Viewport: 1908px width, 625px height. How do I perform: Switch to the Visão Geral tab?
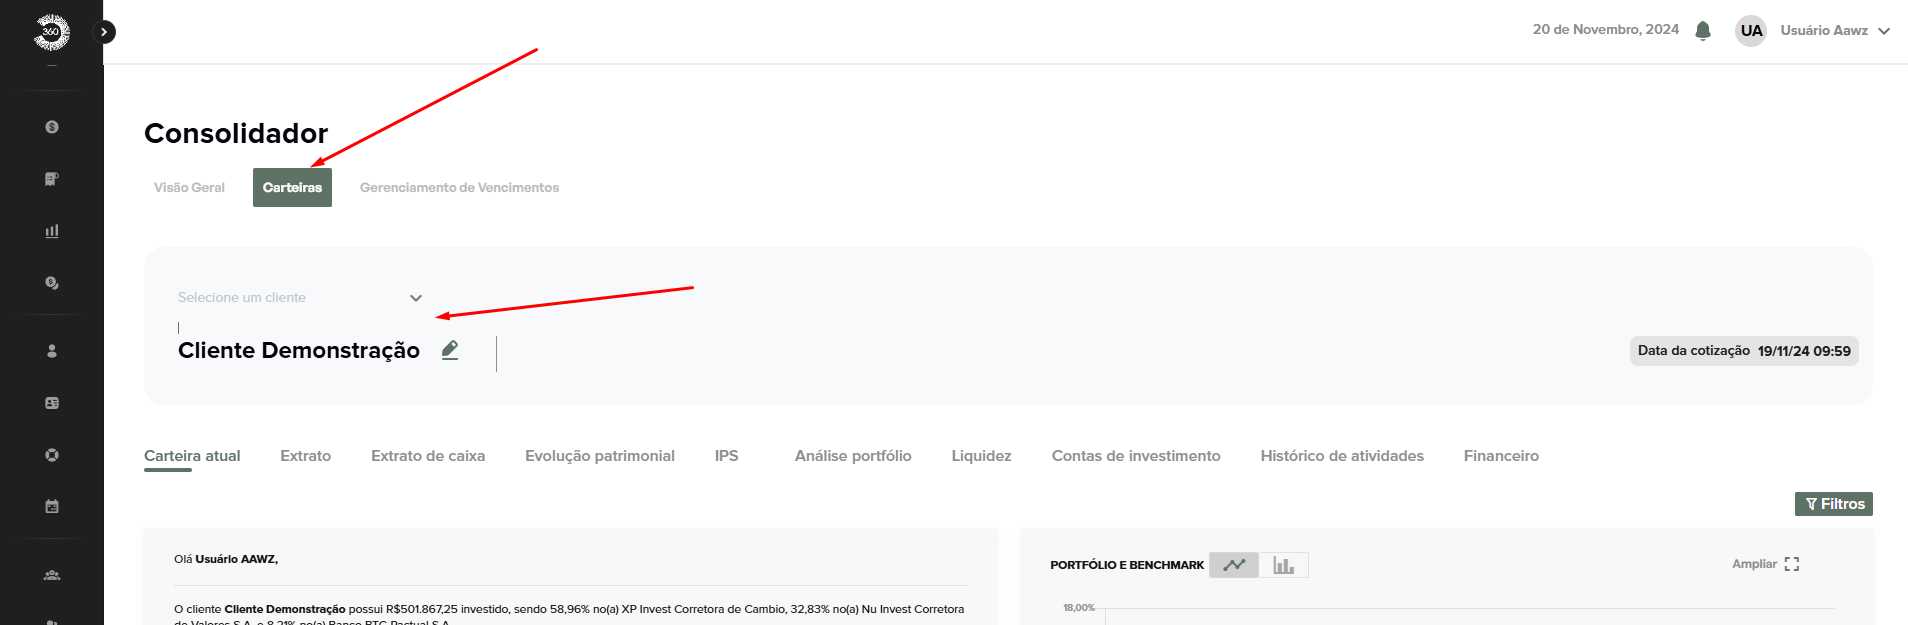coord(189,188)
